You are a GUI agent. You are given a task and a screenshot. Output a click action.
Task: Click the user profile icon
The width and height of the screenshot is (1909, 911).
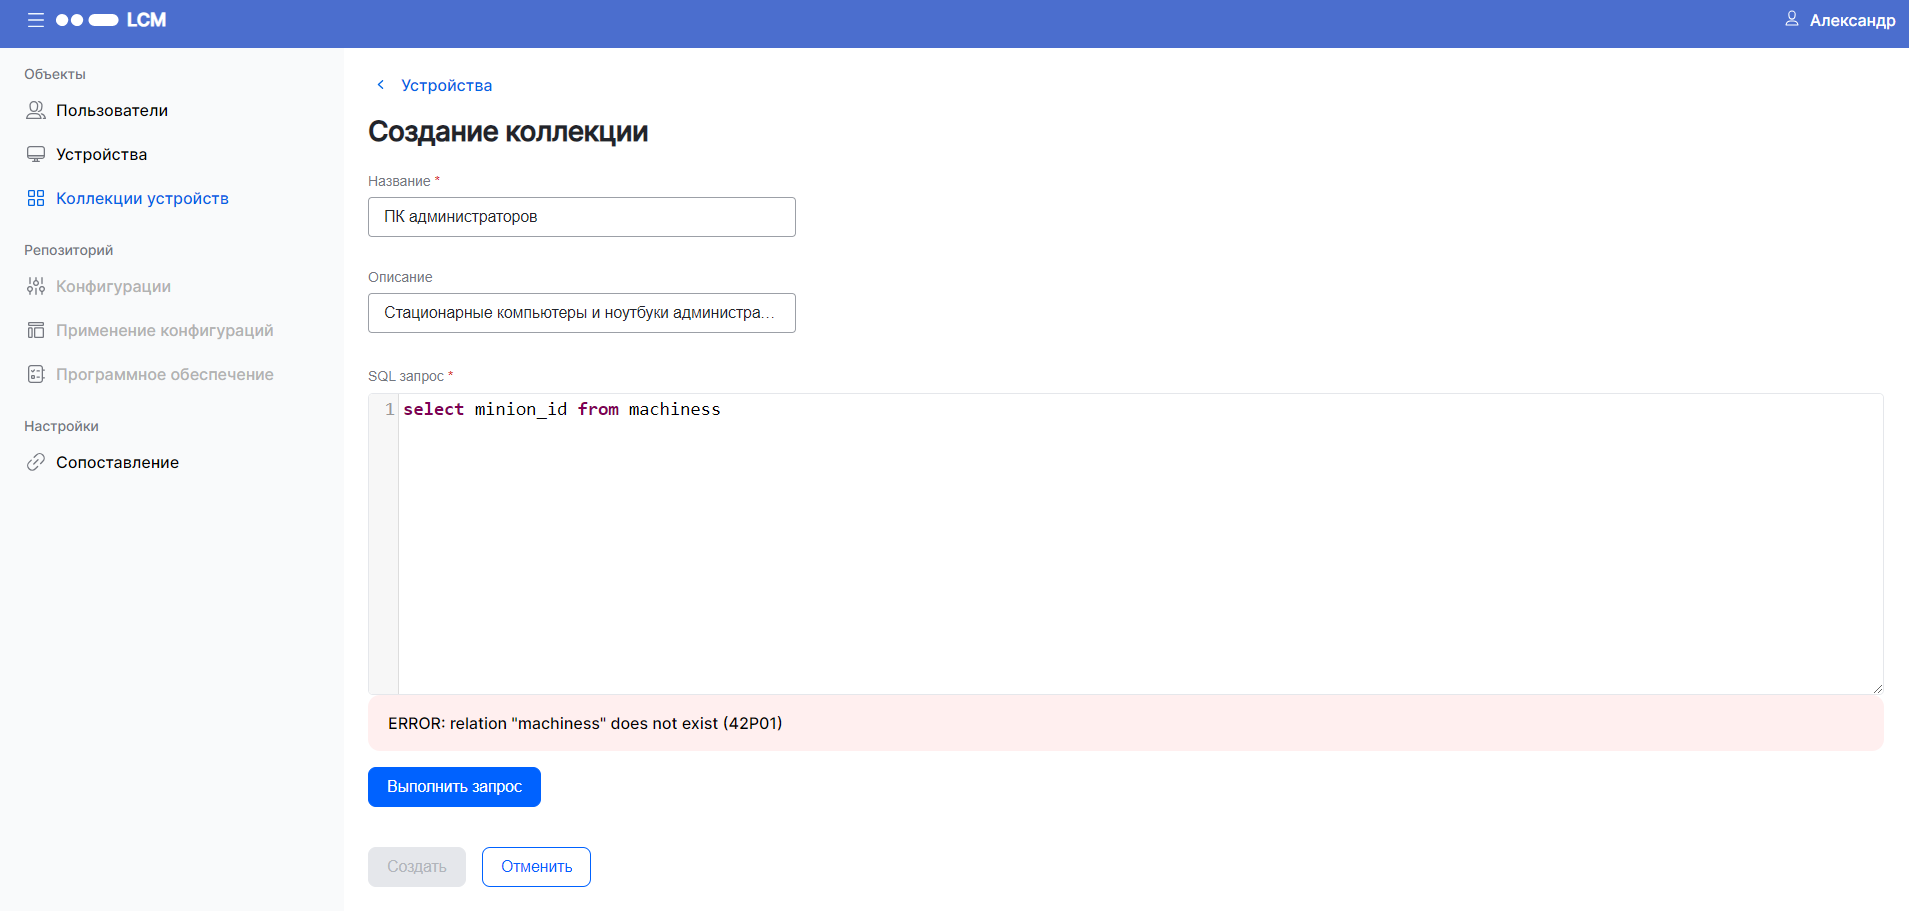(x=1791, y=19)
